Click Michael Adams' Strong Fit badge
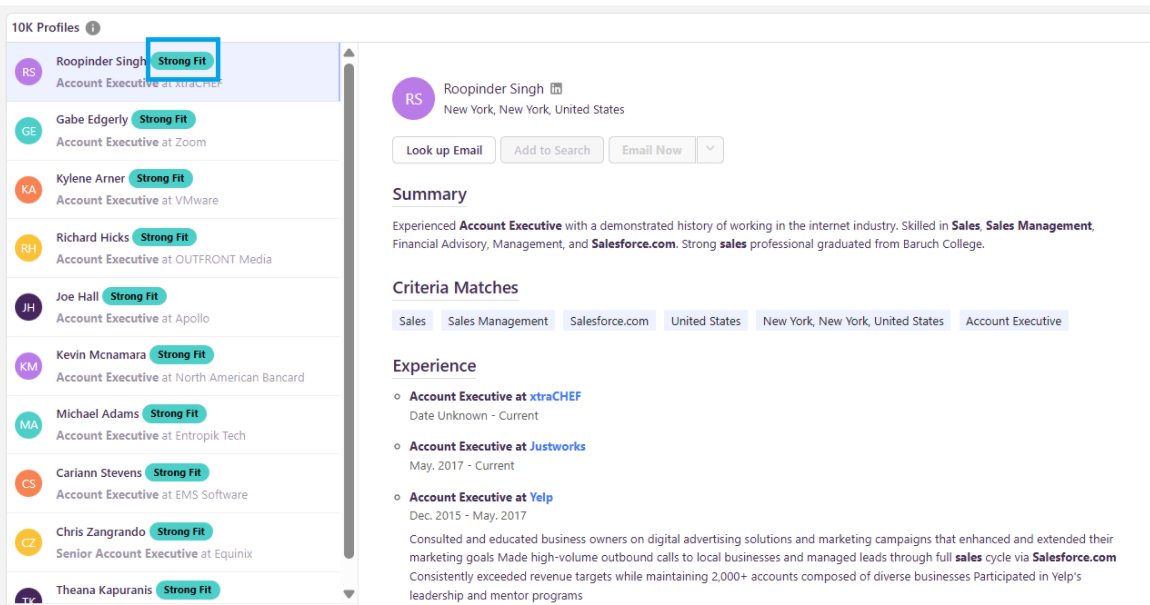 coord(174,413)
